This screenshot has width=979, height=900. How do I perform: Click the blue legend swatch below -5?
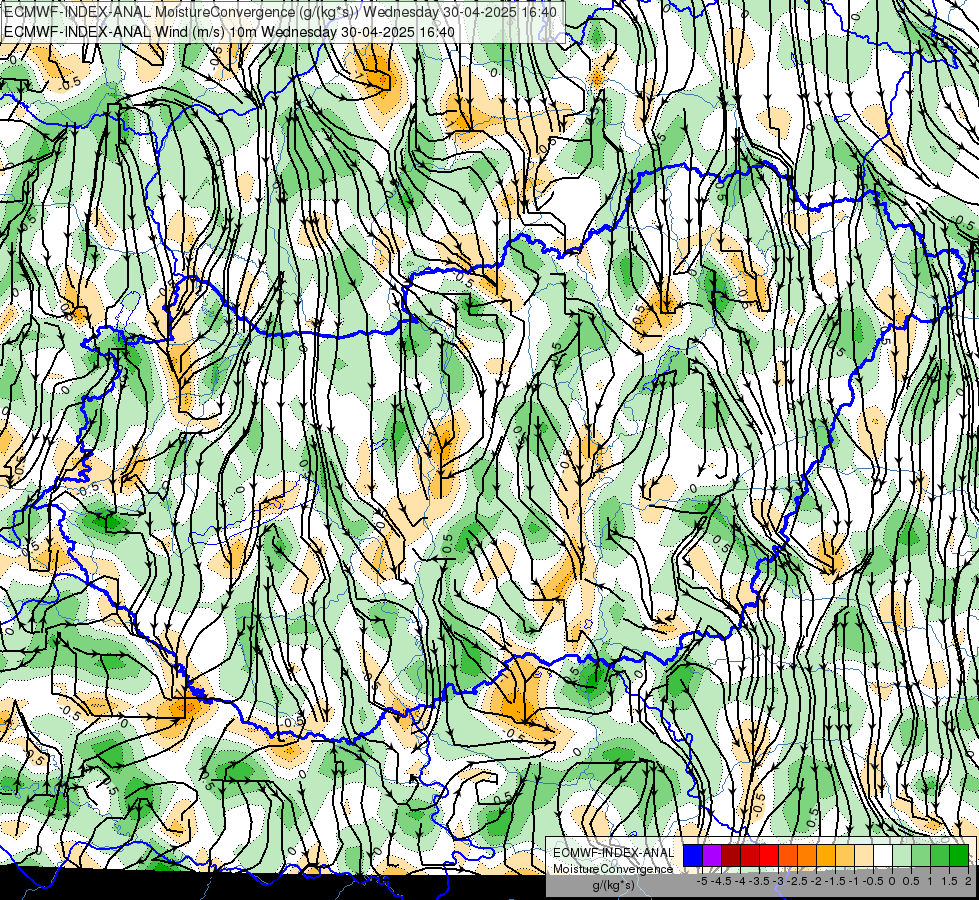(x=693, y=856)
